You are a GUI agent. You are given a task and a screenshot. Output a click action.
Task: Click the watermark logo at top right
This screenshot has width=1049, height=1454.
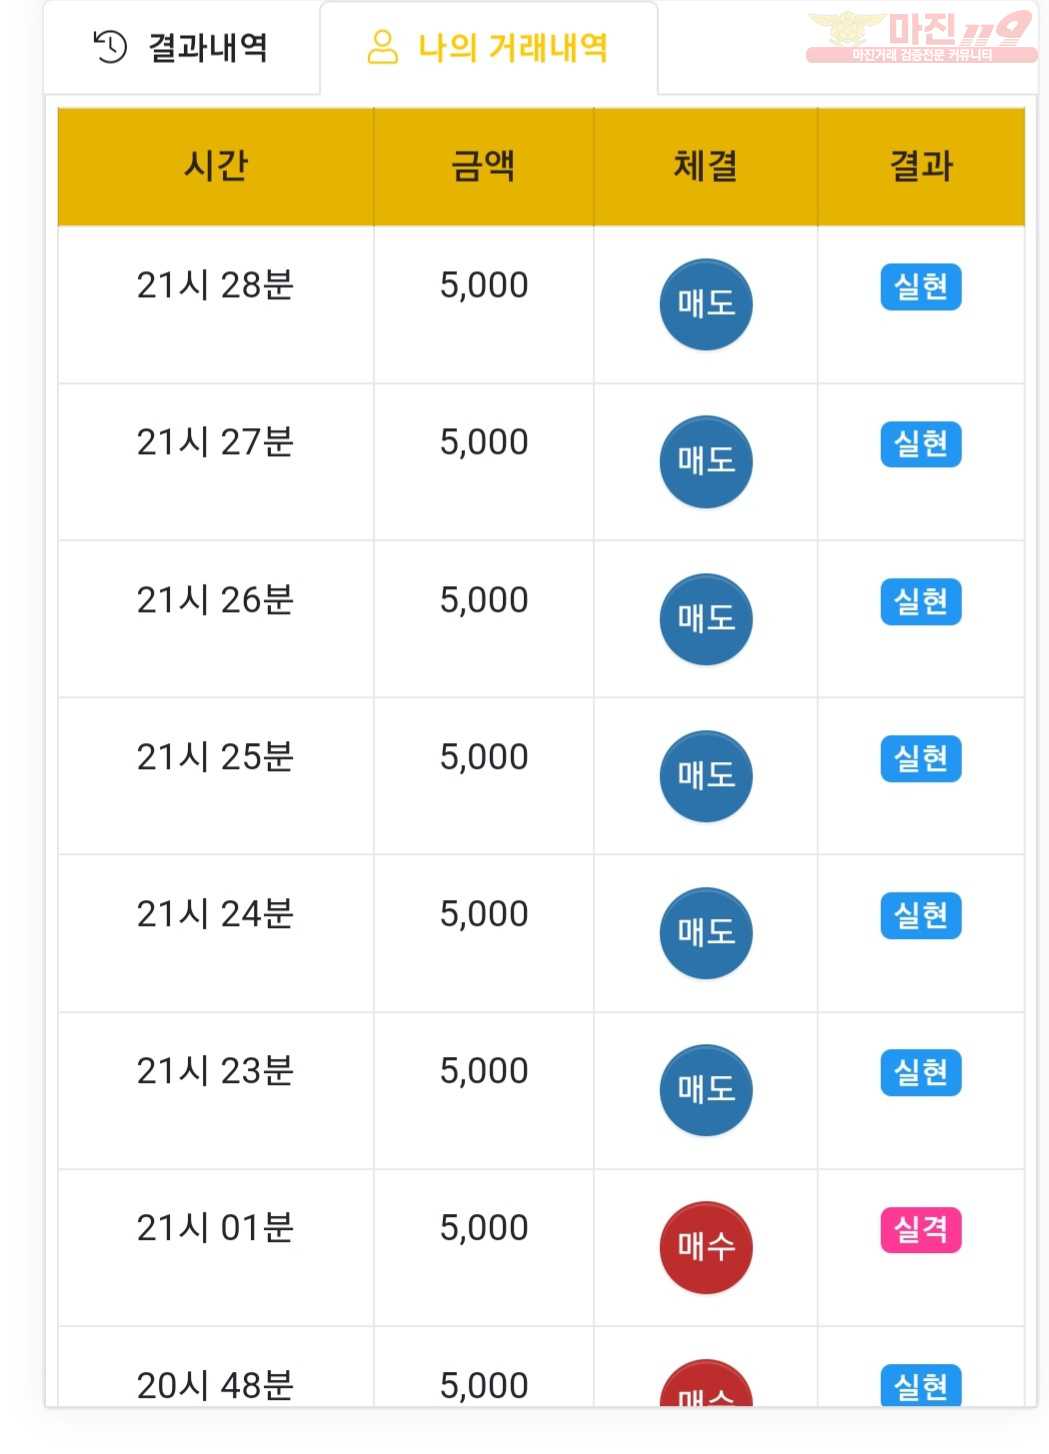coord(921,36)
